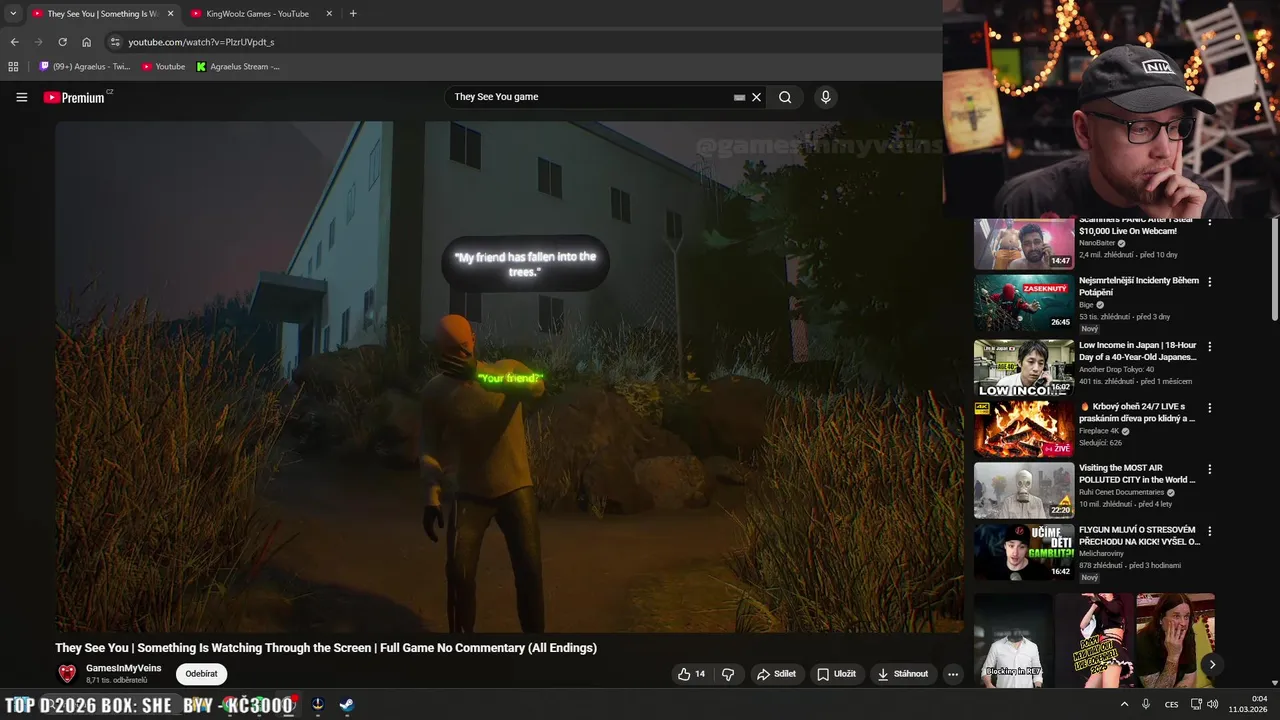1280x720 pixels.
Task: Open the YouTube hamburger guide menu
Action: point(21,97)
